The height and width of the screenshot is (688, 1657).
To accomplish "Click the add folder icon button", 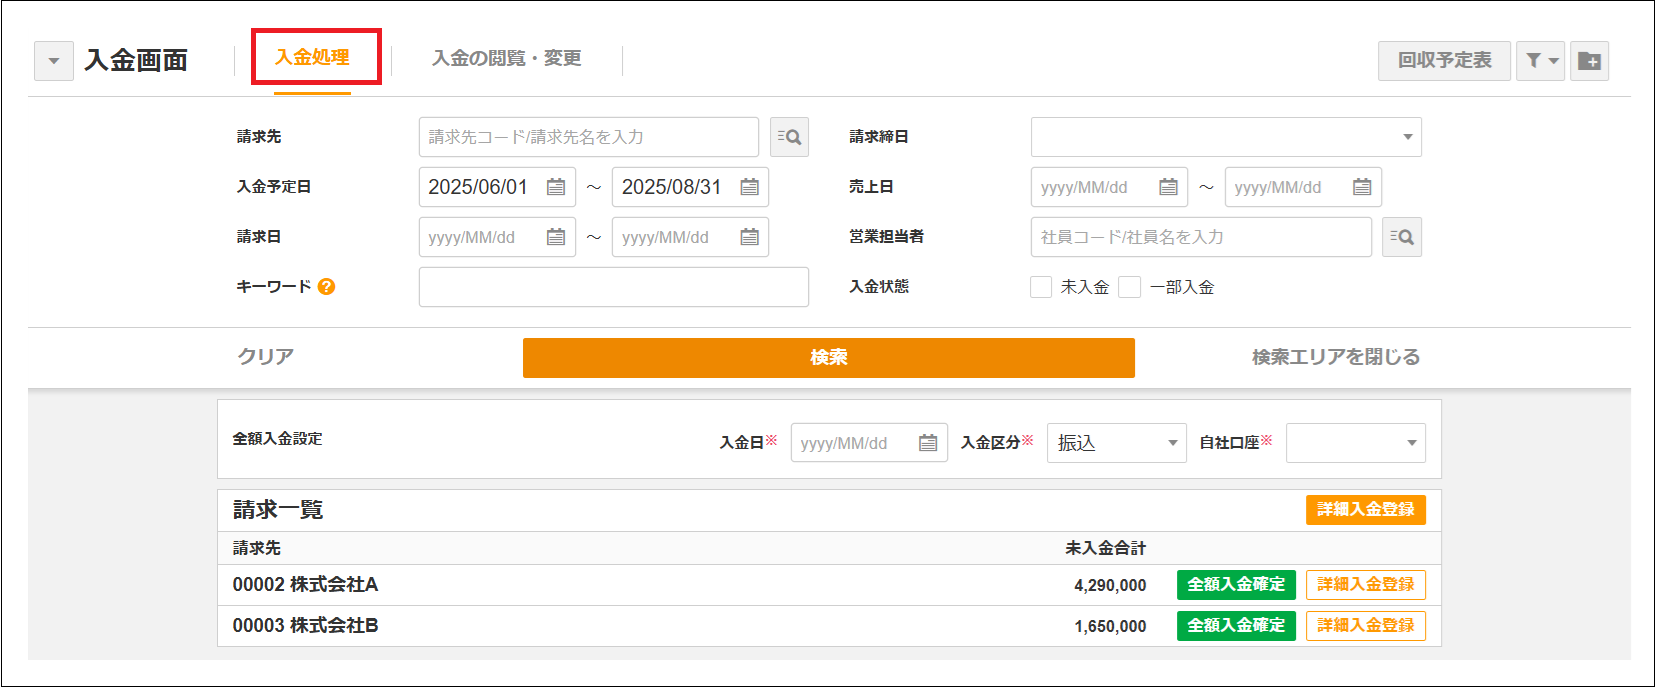I will click(1589, 61).
